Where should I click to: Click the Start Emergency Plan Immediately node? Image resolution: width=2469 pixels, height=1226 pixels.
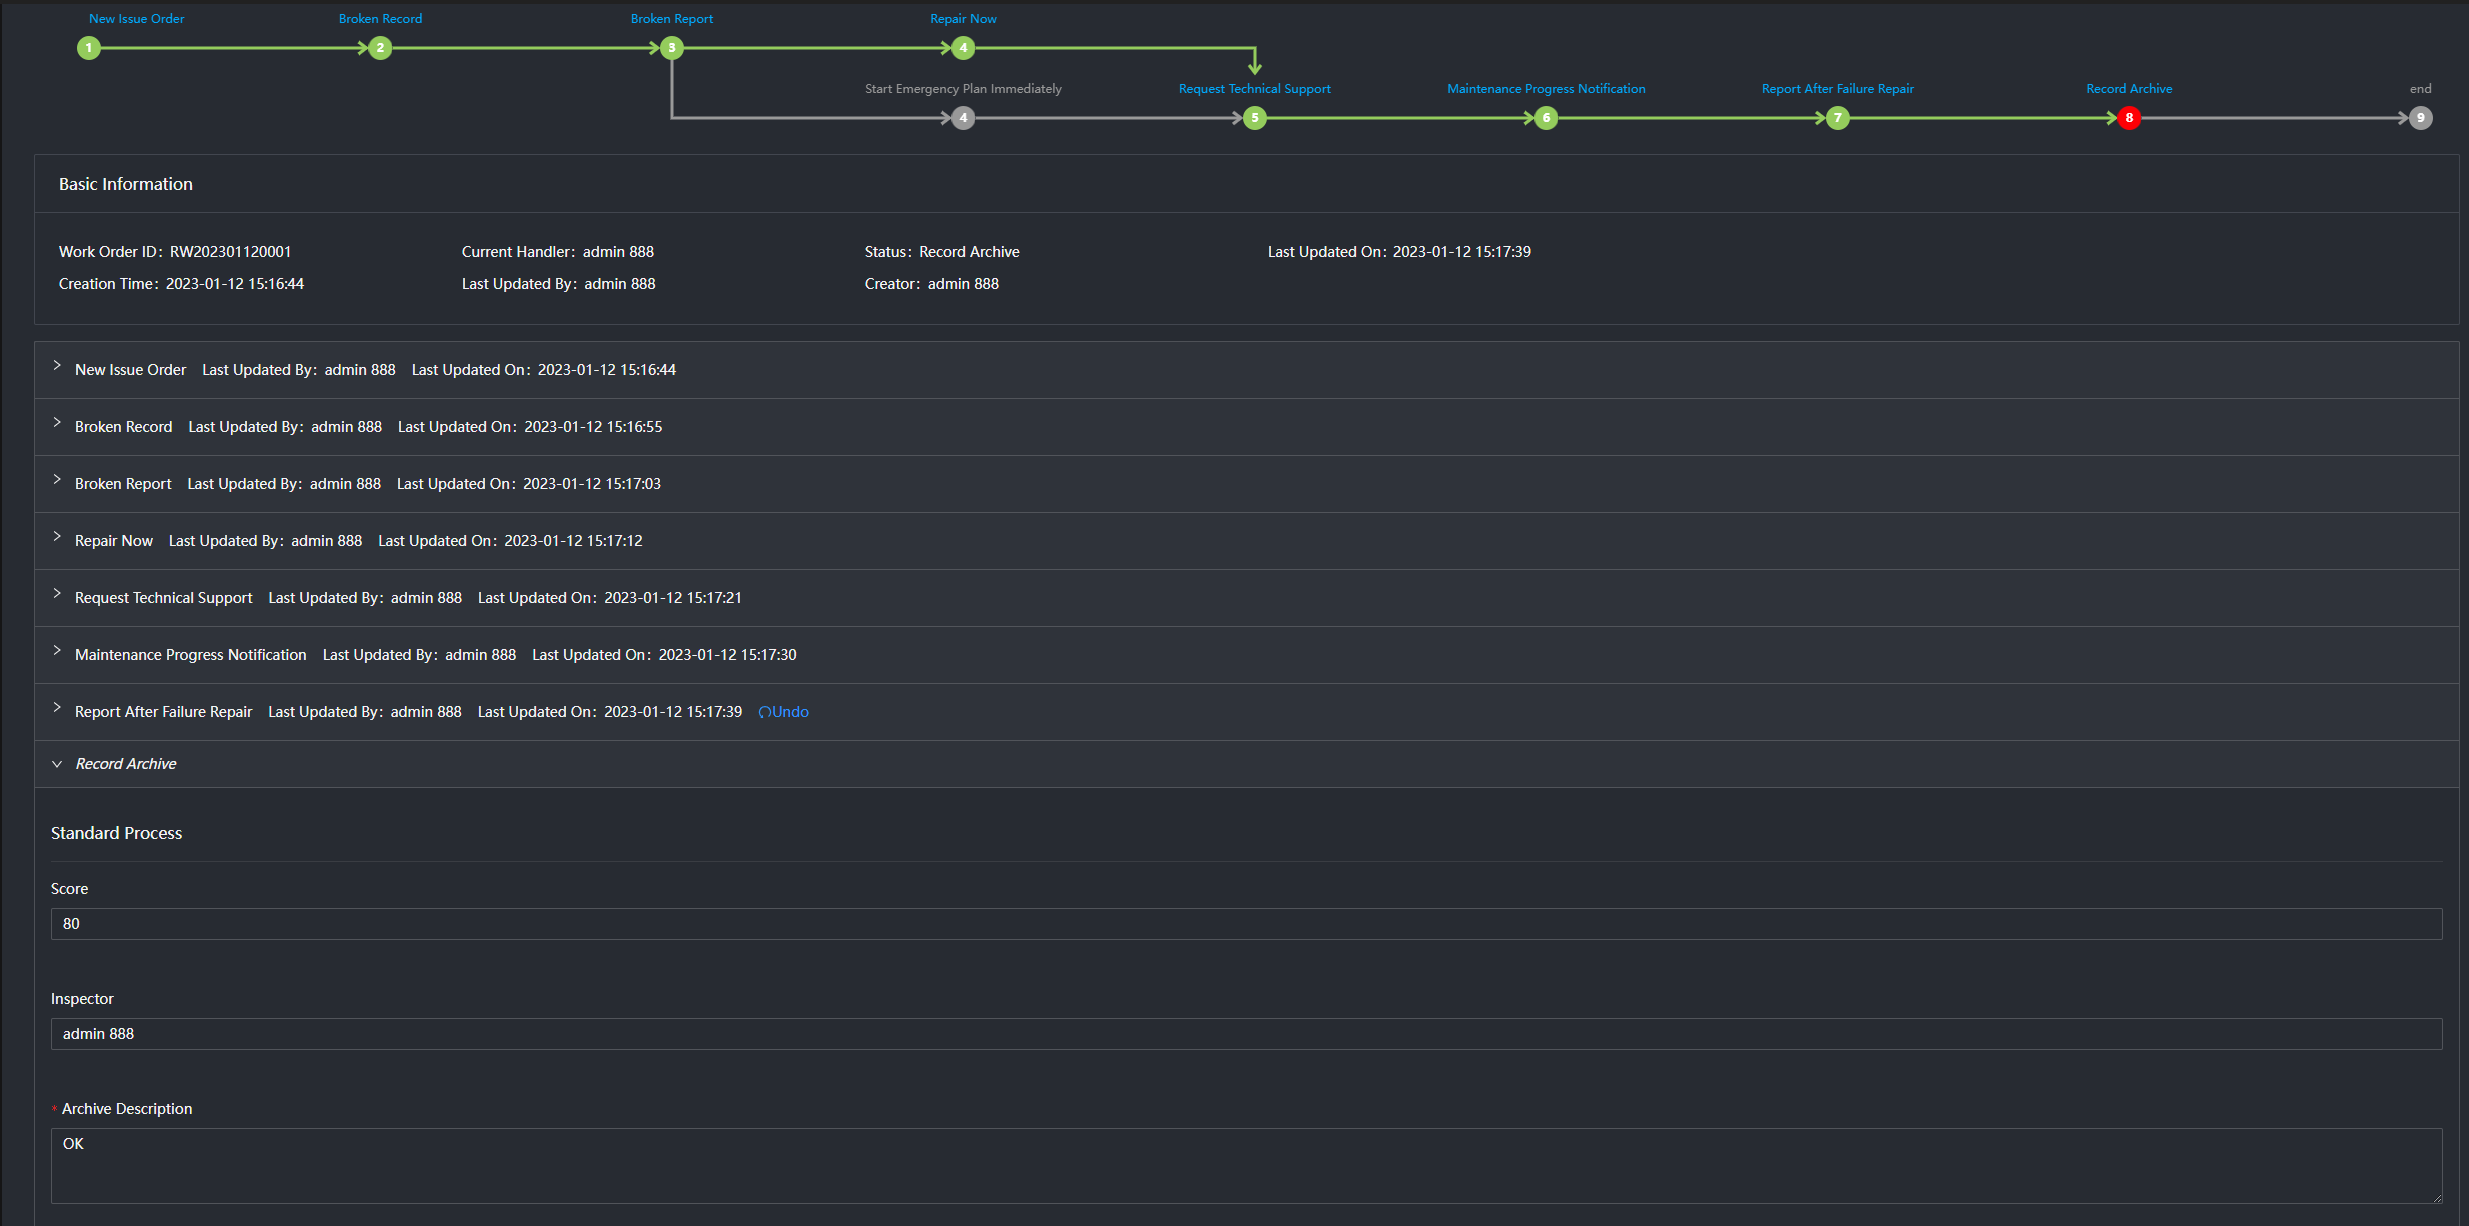tap(962, 117)
